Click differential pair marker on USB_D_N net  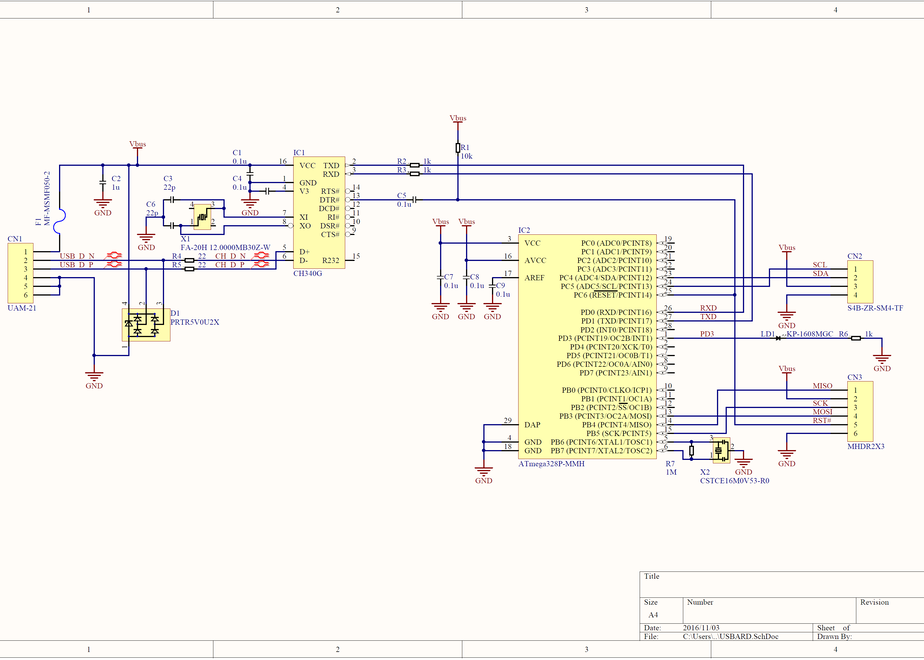coord(113,256)
